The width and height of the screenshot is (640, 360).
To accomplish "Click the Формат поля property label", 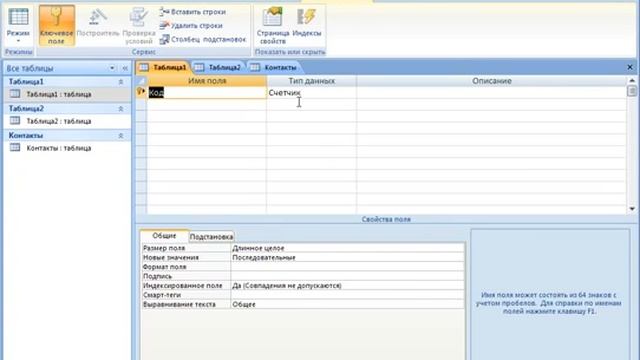I will click(164, 267).
